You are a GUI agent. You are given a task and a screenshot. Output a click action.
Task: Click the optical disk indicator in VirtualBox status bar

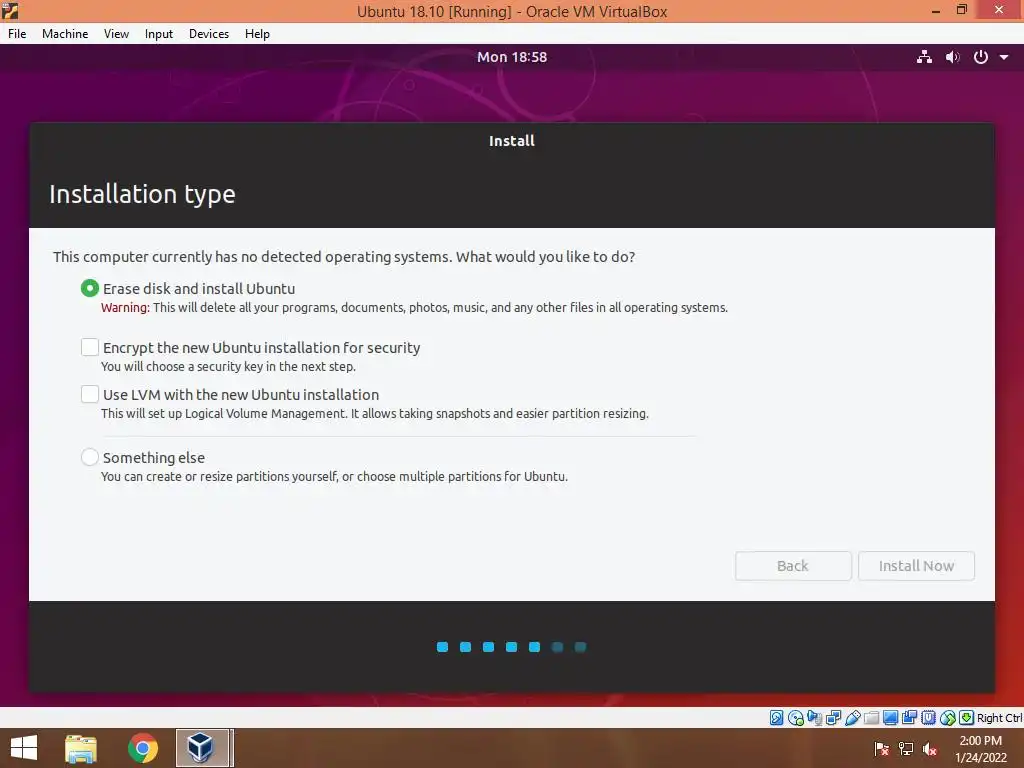[795, 718]
